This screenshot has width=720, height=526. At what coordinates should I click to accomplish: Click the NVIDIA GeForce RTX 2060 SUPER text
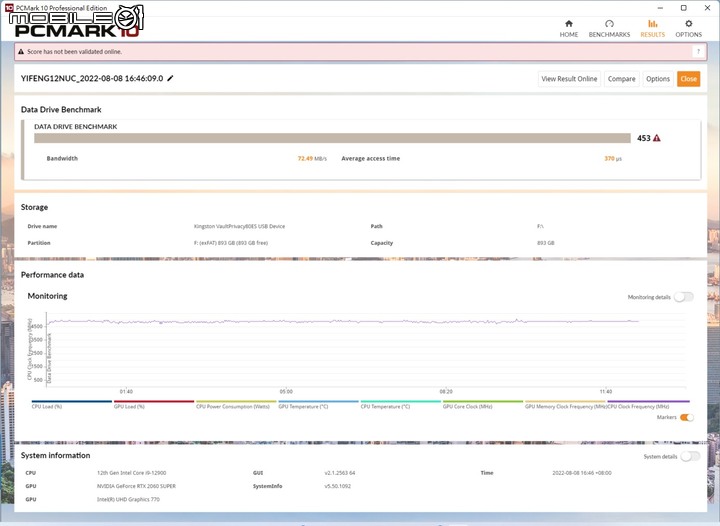coord(136,486)
